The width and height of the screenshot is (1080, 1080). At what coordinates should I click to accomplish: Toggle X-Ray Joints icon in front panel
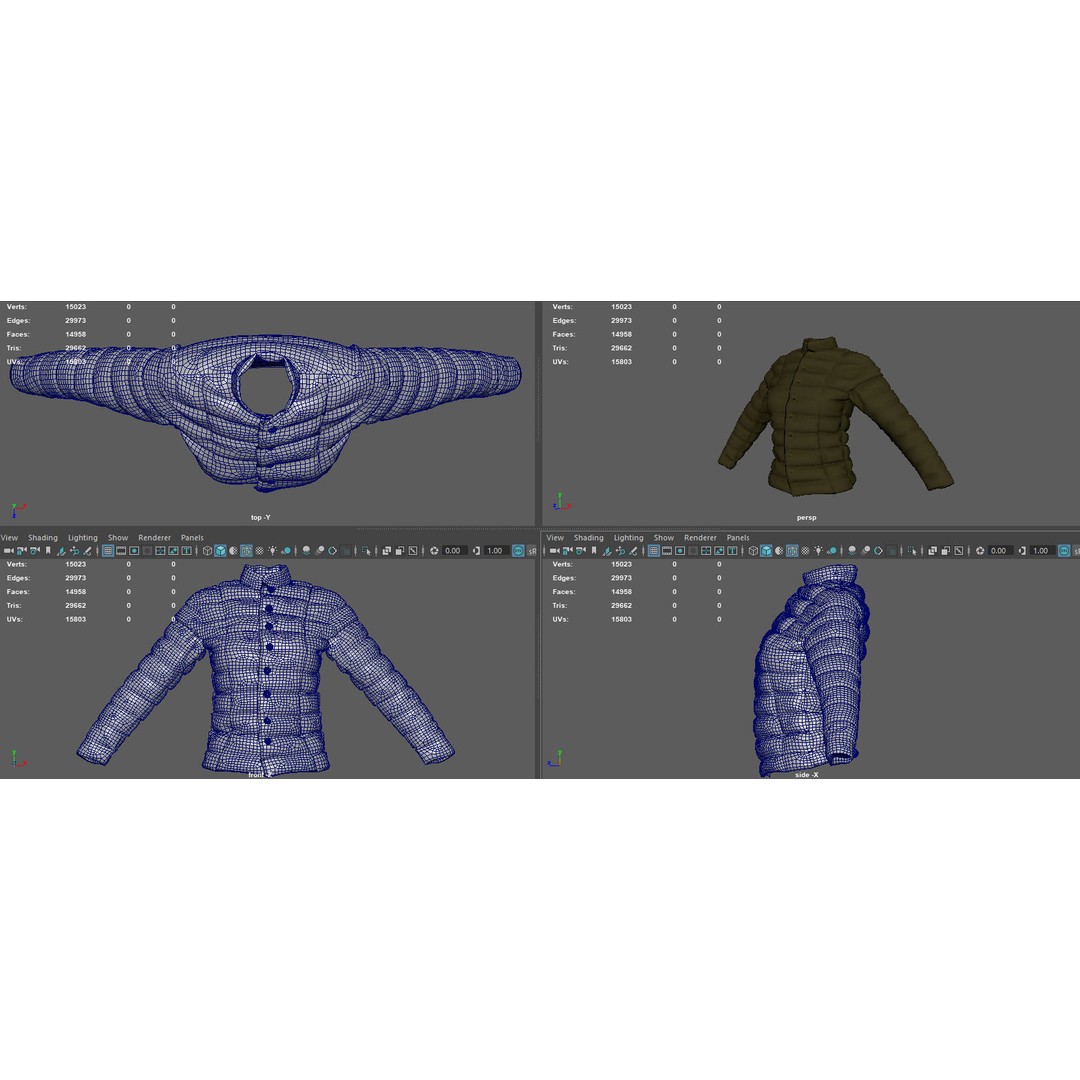(x=413, y=550)
